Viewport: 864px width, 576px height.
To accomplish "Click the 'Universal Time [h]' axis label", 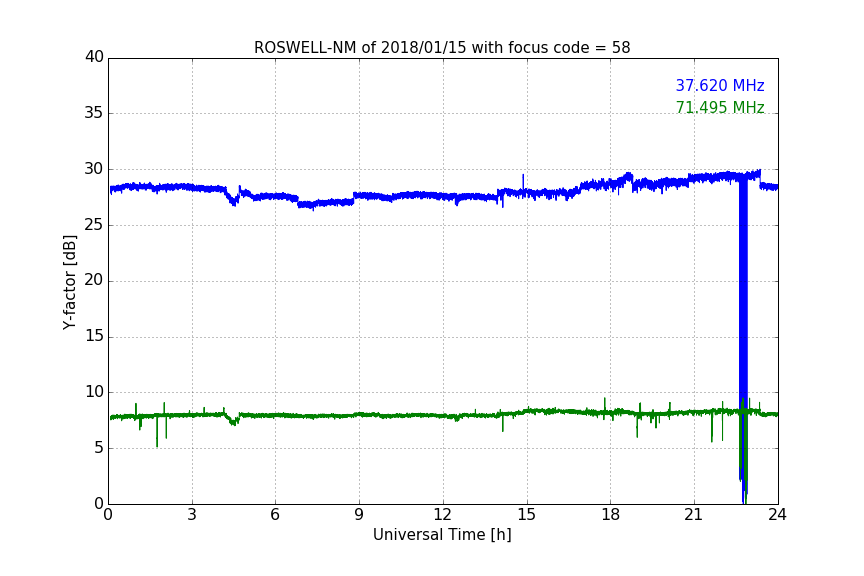I will coord(442,535).
